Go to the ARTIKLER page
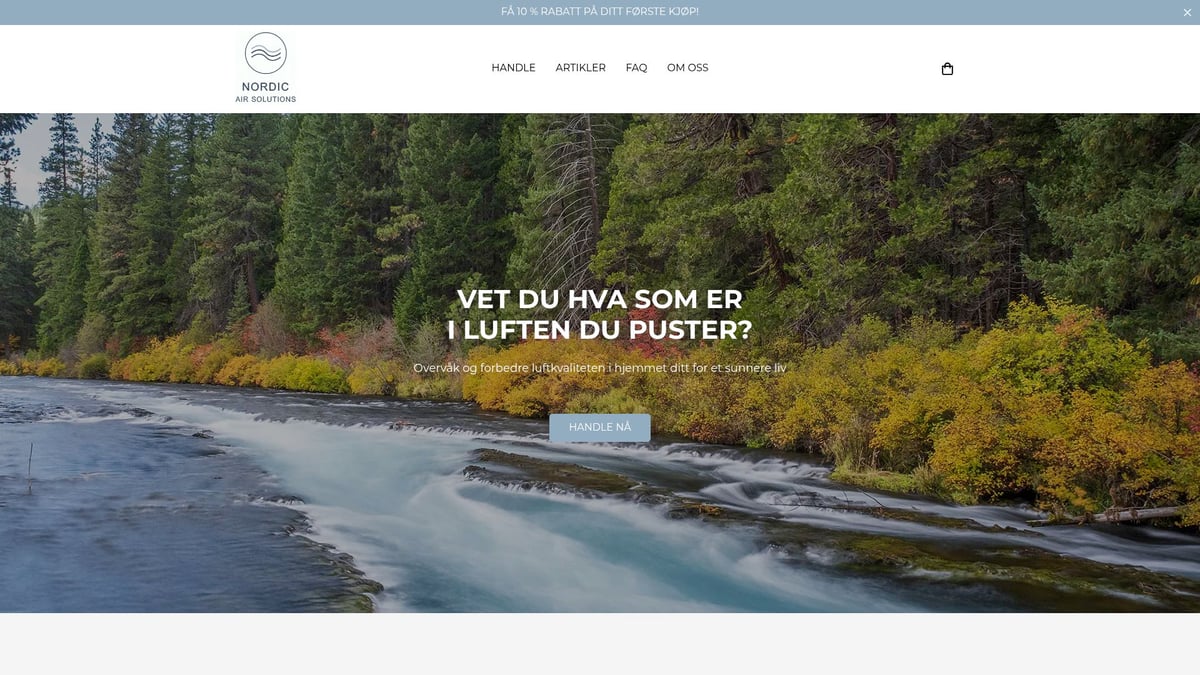Viewport: 1200px width, 675px height. [x=580, y=68]
